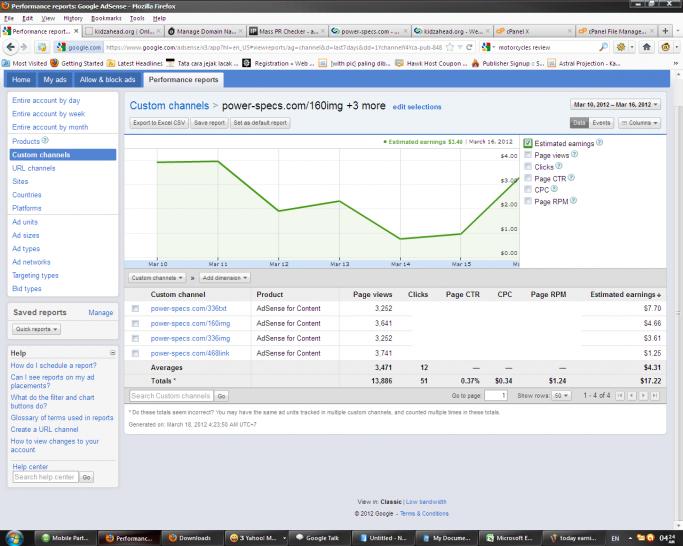Click the Mar 12 marker on chart timeline
This screenshot has height=546, width=683.
[279, 264]
